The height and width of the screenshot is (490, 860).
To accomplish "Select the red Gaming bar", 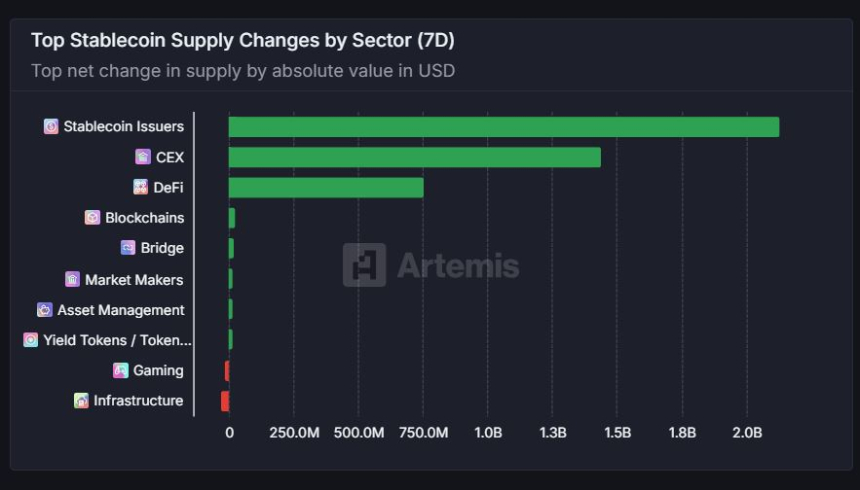I will [227, 371].
